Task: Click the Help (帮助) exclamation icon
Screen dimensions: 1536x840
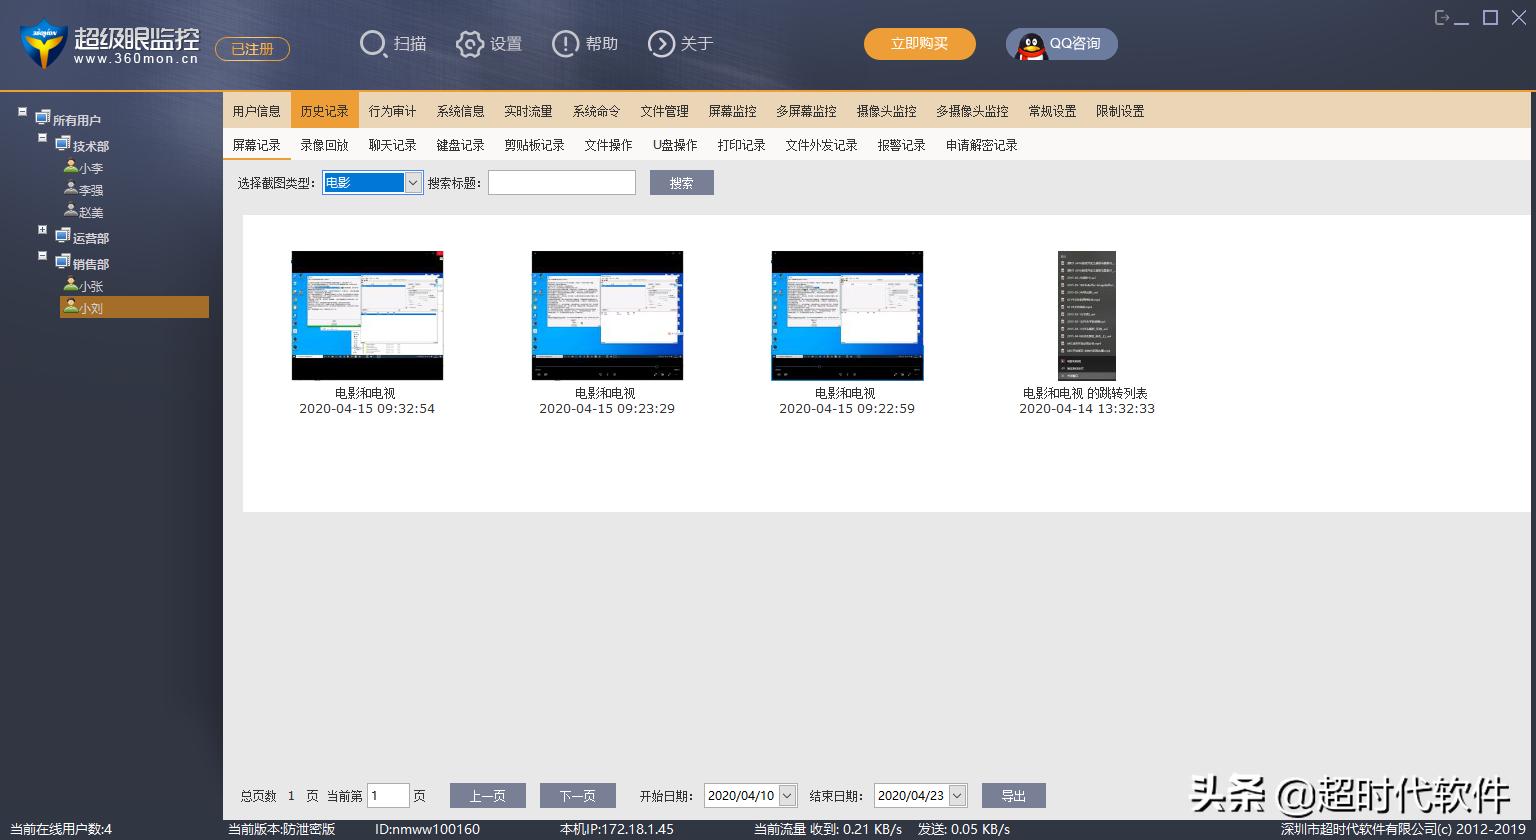Action: click(565, 44)
